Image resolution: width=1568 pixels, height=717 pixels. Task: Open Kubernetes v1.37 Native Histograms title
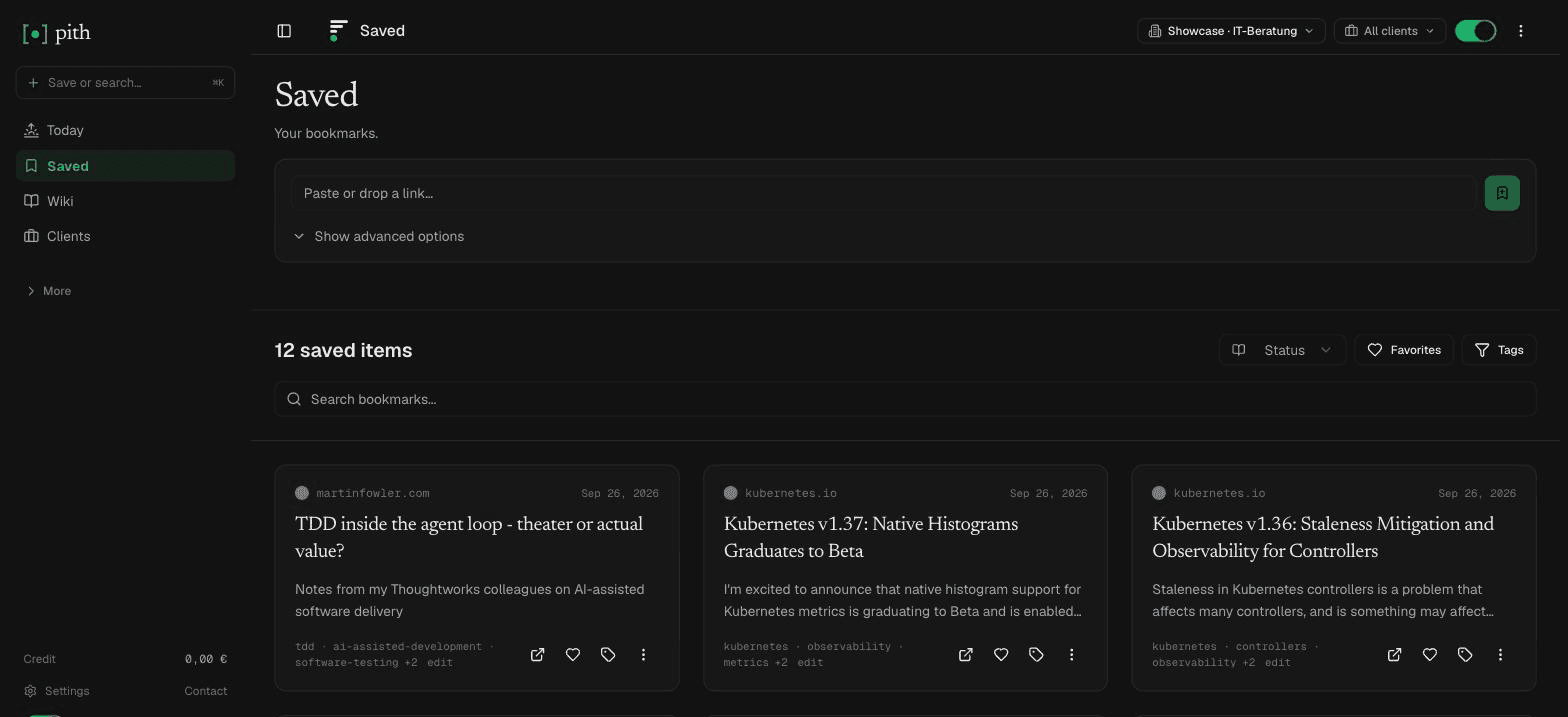[871, 538]
